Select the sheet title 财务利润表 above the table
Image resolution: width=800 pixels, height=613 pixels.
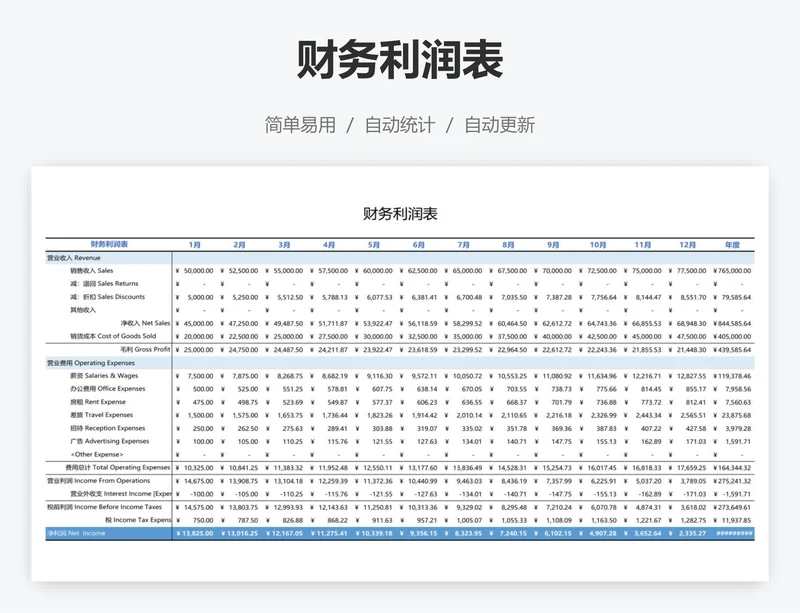coord(400,213)
